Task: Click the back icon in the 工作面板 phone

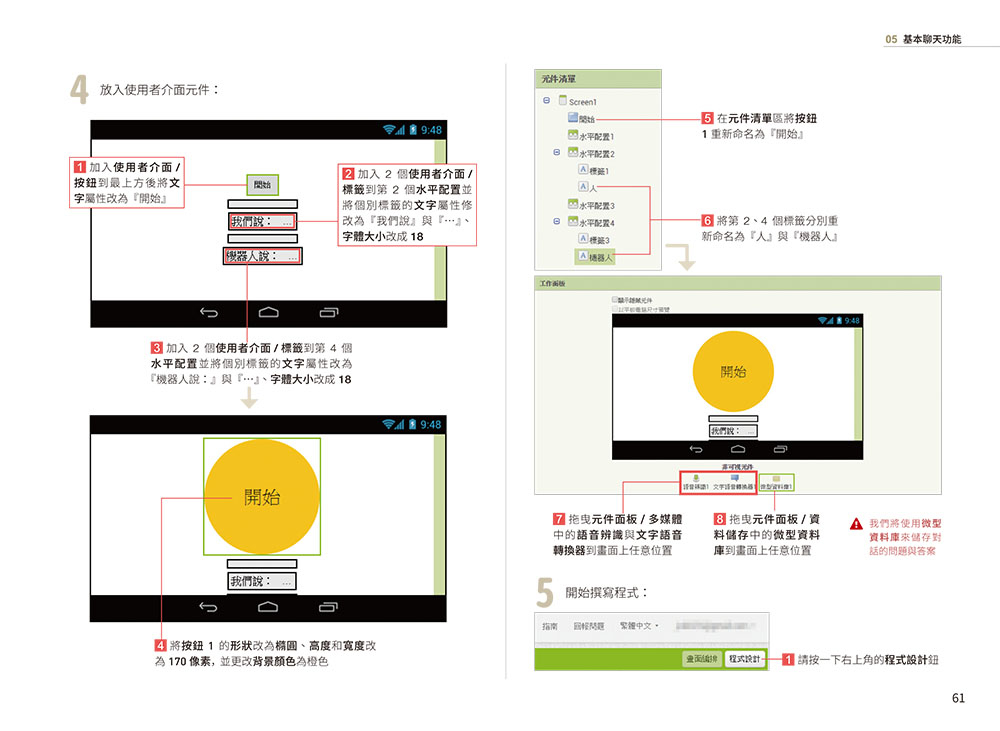Action: 696,449
